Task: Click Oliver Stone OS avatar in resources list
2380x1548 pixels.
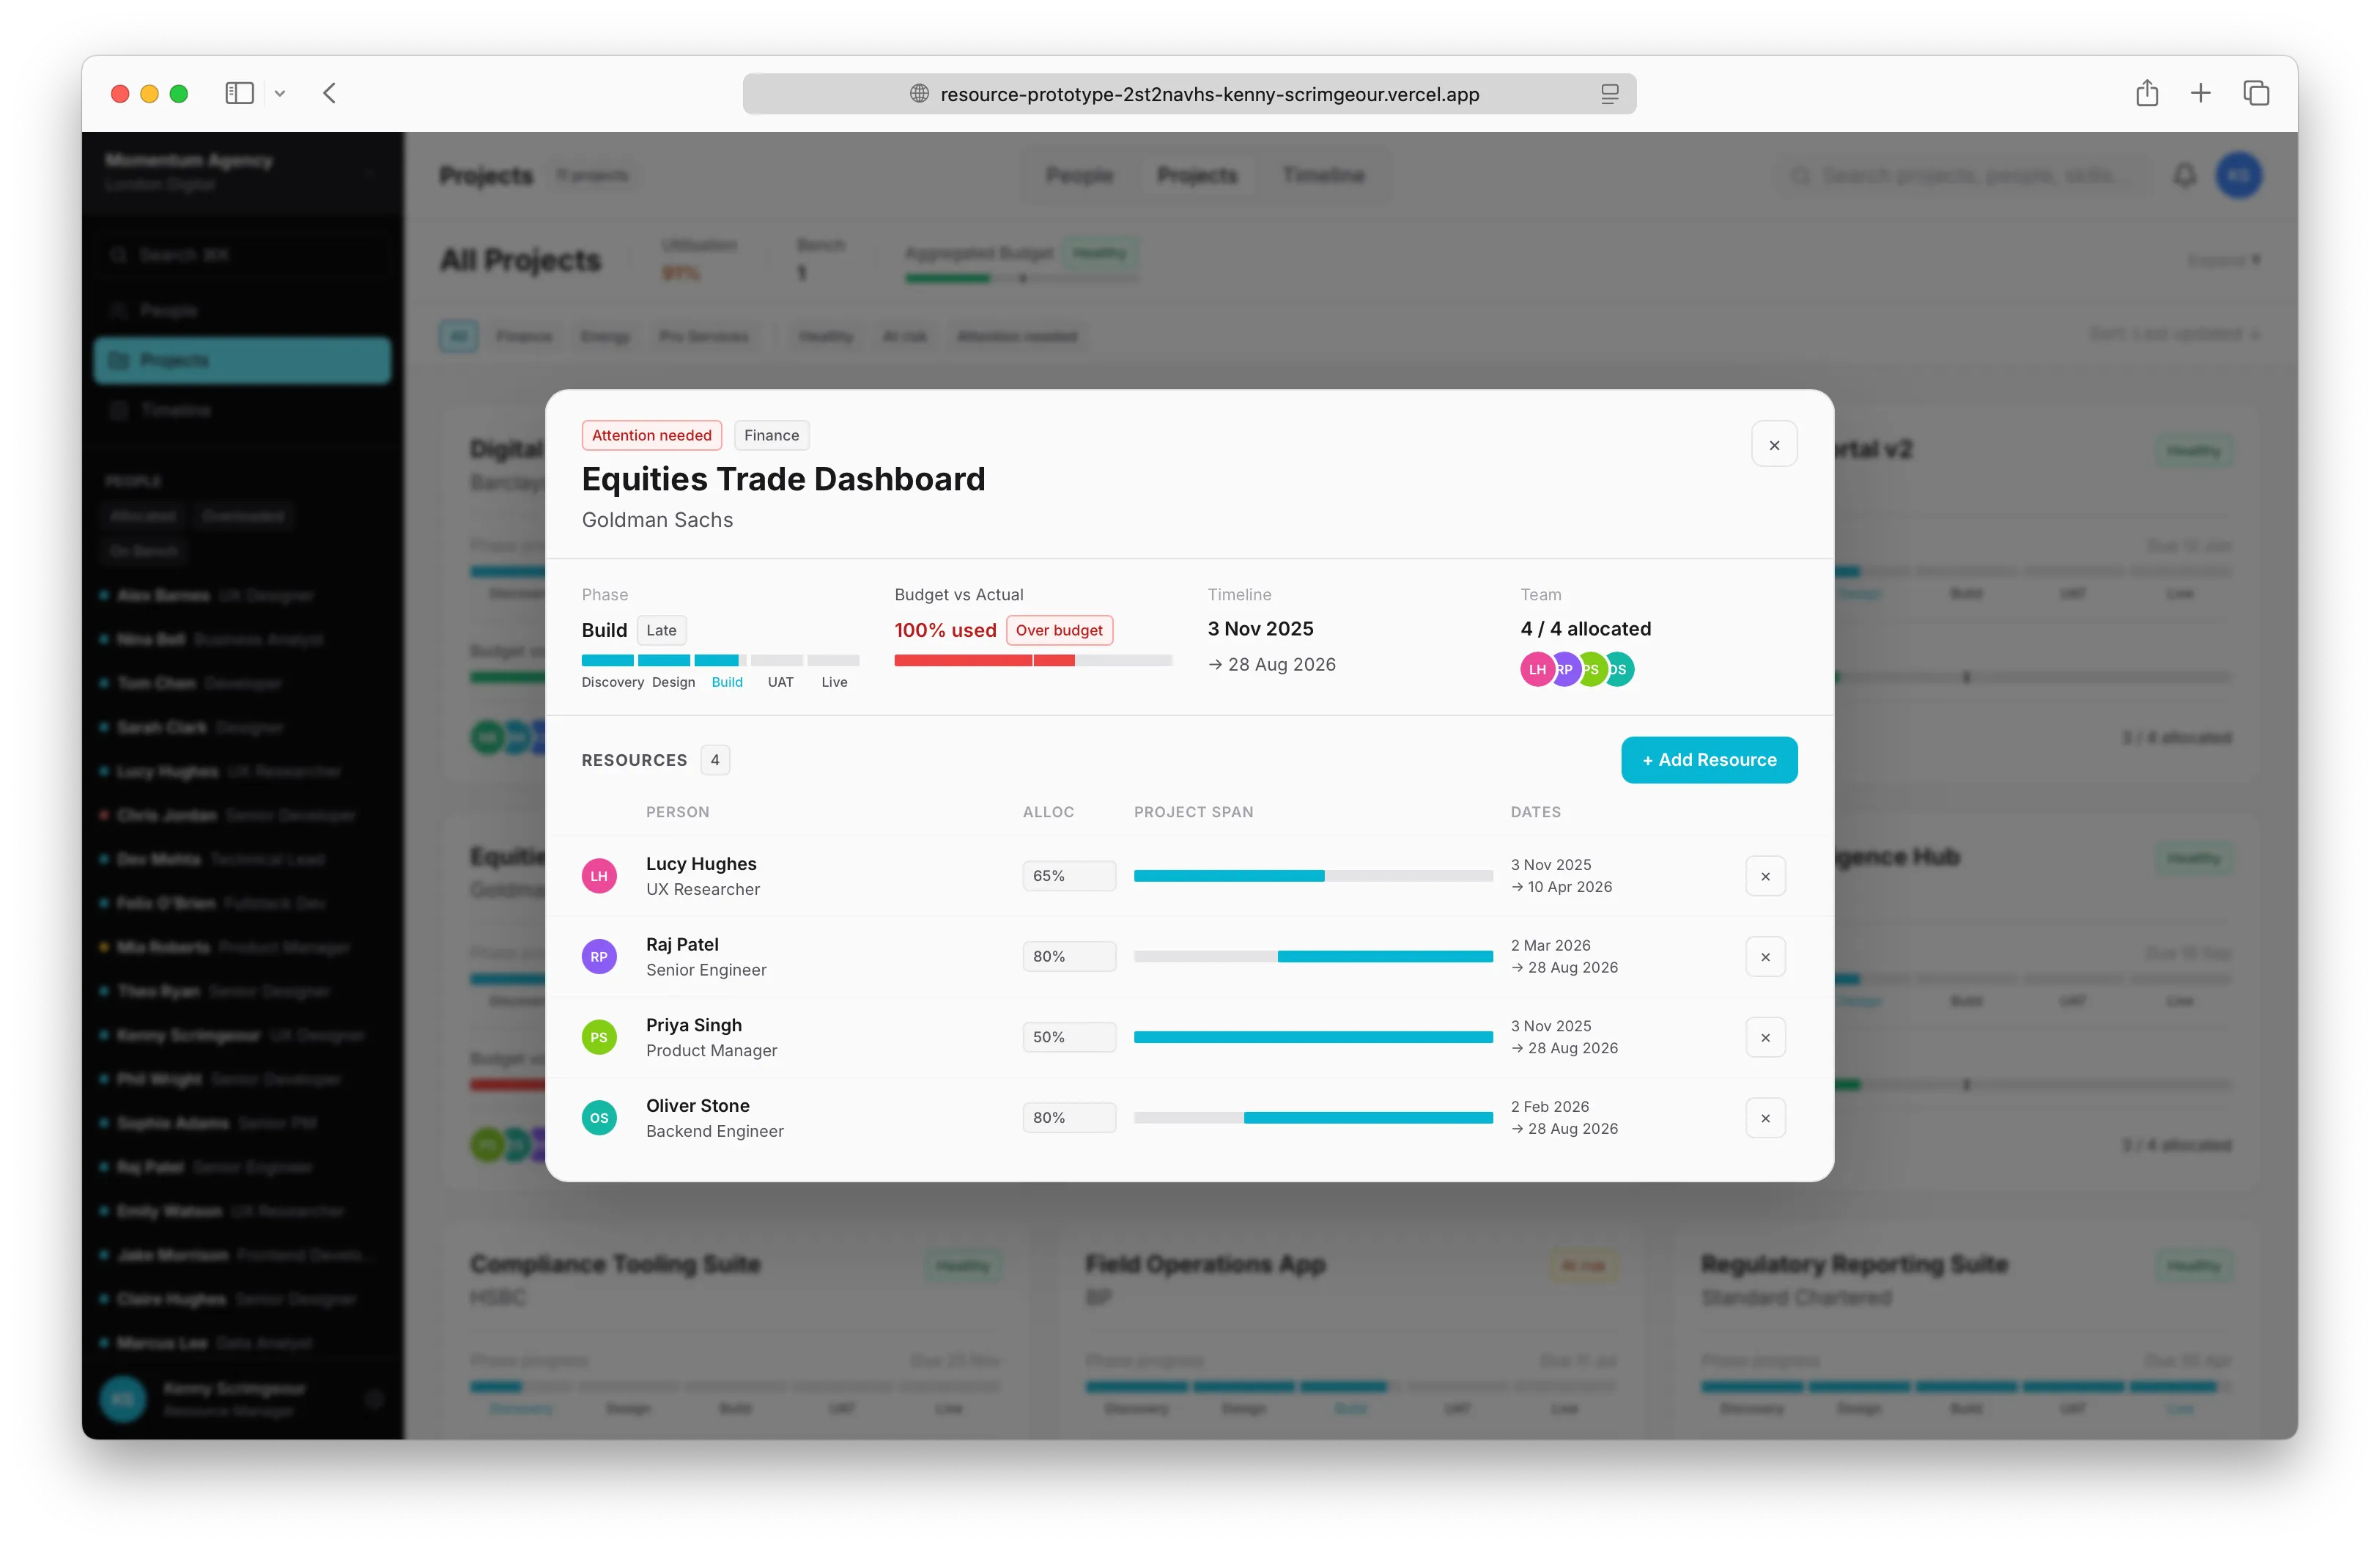Action: click(599, 1118)
